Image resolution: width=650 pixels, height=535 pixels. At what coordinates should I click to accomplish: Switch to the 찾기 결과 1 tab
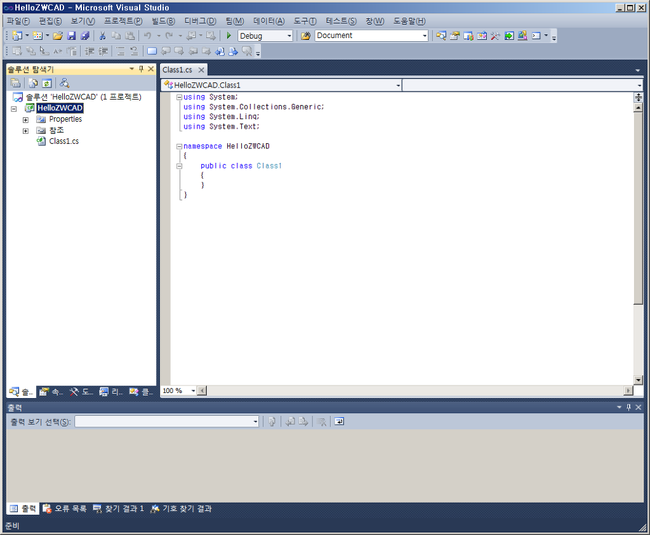119,509
